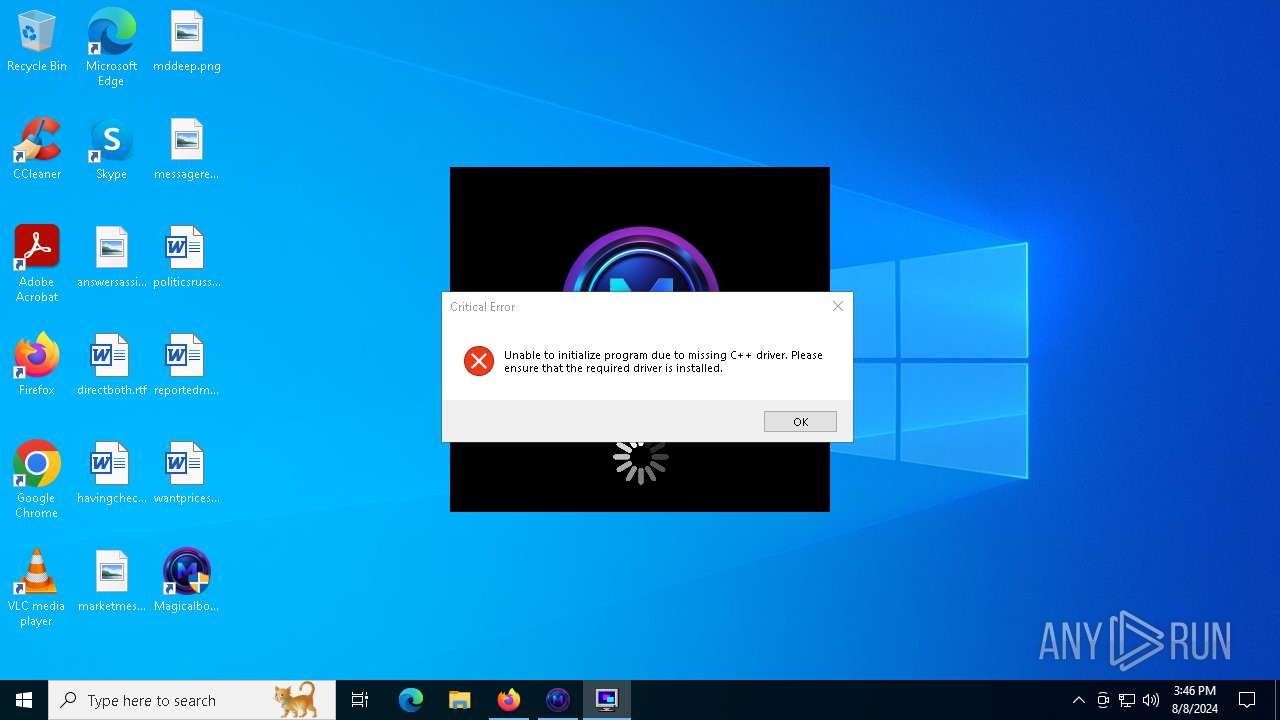Image resolution: width=1280 pixels, height=720 pixels.
Task: Select the VLC media player shortcut
Action: (x=37, y=587)
